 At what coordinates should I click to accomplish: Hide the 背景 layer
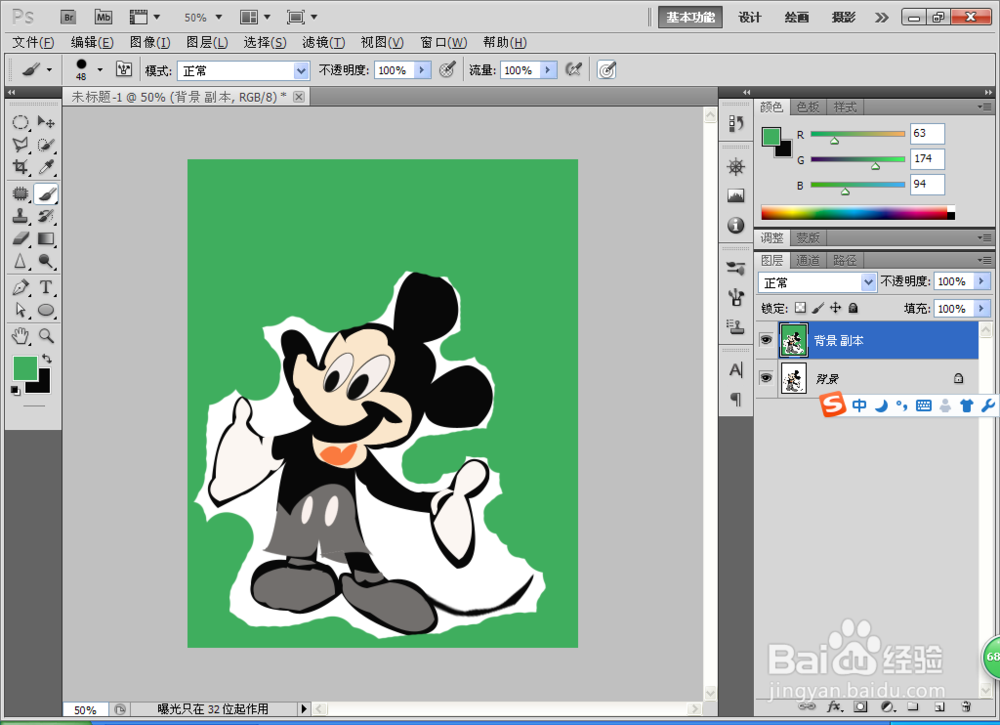pos(766,378)
